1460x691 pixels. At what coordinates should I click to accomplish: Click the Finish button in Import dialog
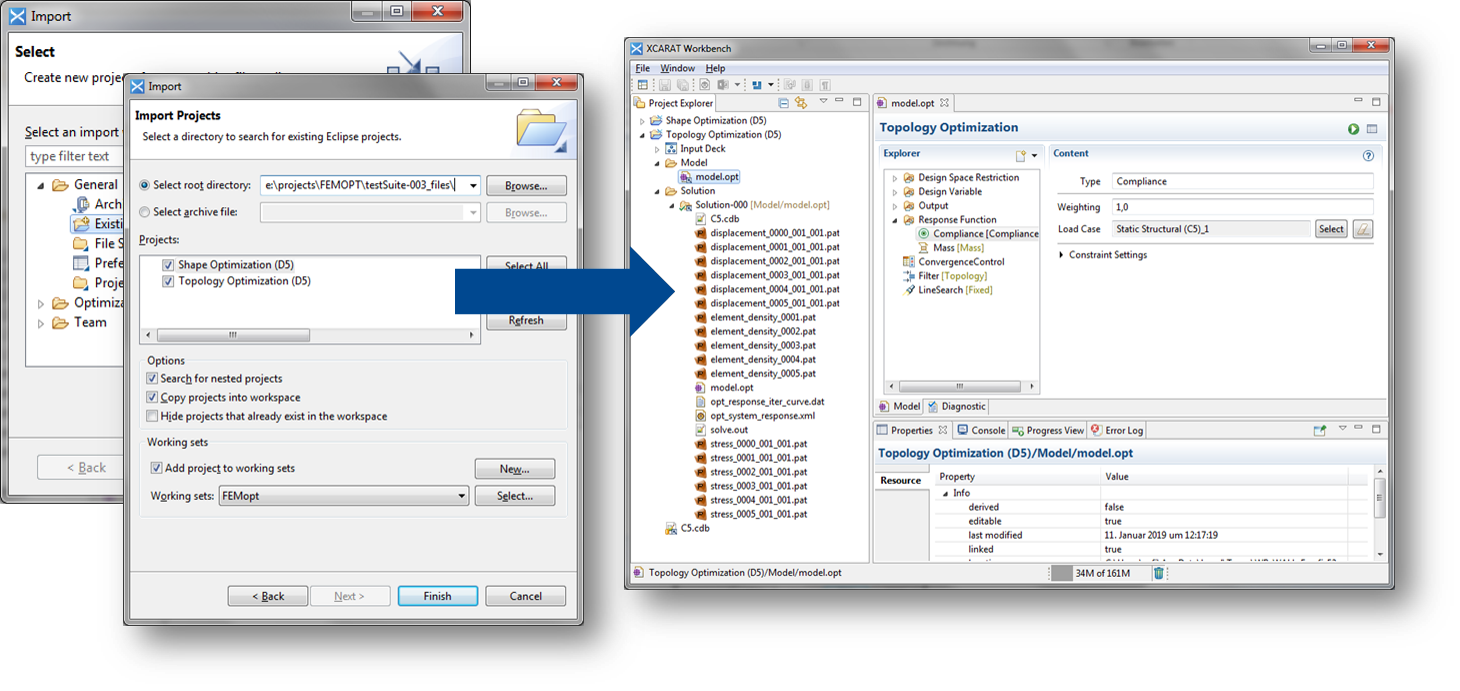coord(437,596)
